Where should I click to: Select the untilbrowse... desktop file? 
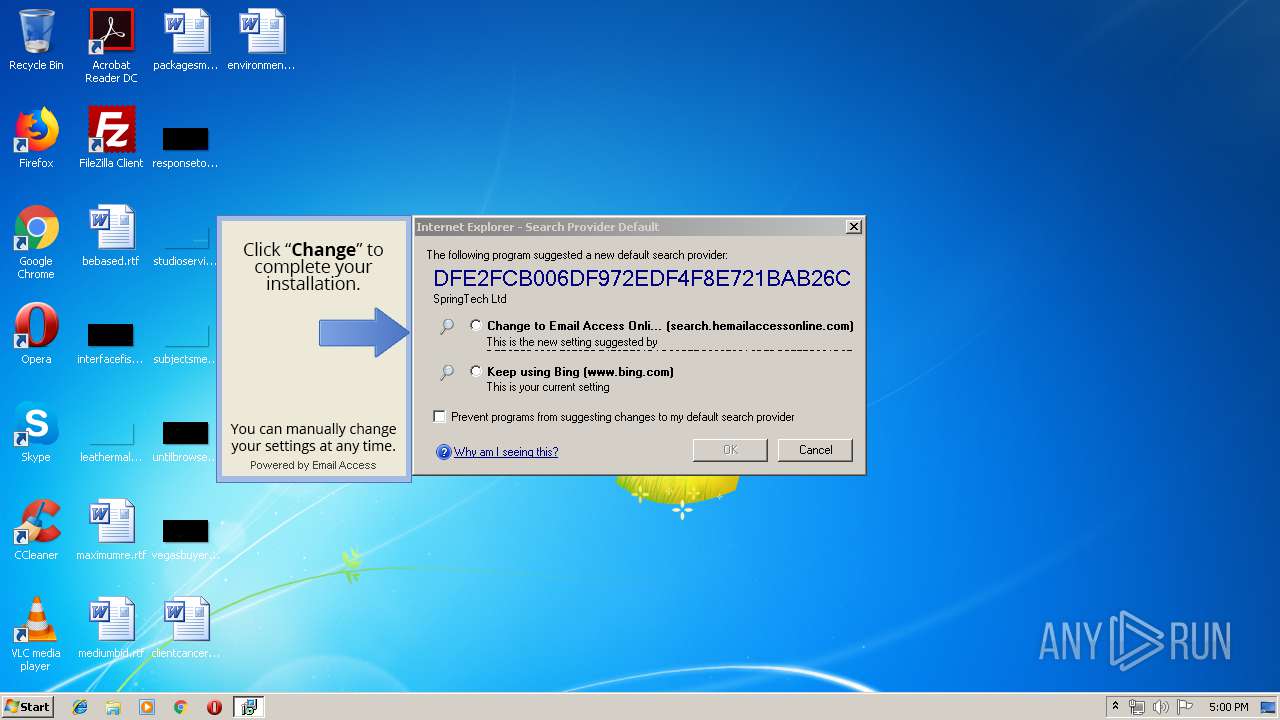(x=186, y=442)
